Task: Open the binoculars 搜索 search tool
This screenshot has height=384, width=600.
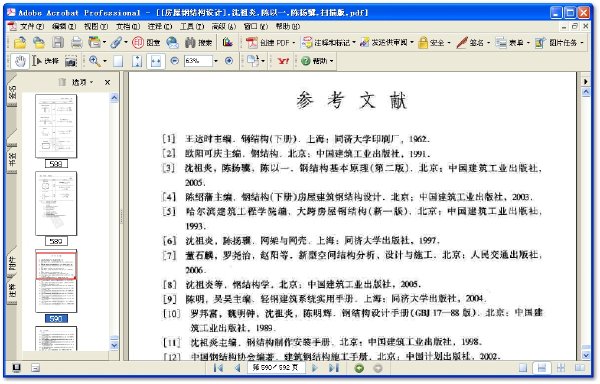Action: 198,42
